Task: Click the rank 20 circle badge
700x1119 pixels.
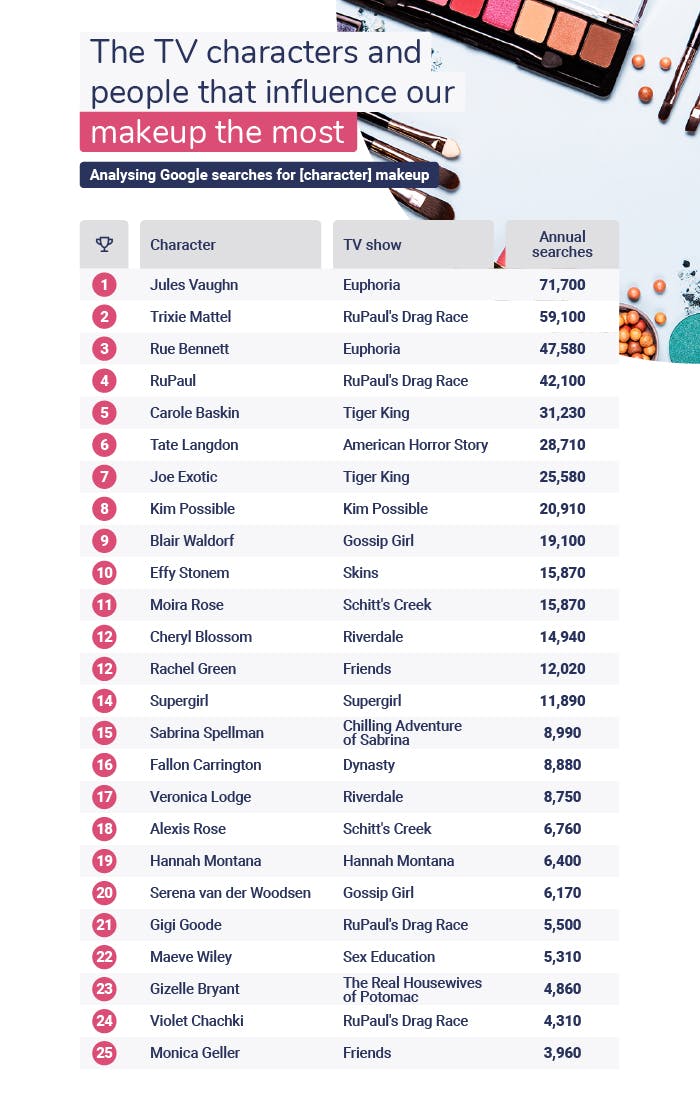Action: click(104, 893)
